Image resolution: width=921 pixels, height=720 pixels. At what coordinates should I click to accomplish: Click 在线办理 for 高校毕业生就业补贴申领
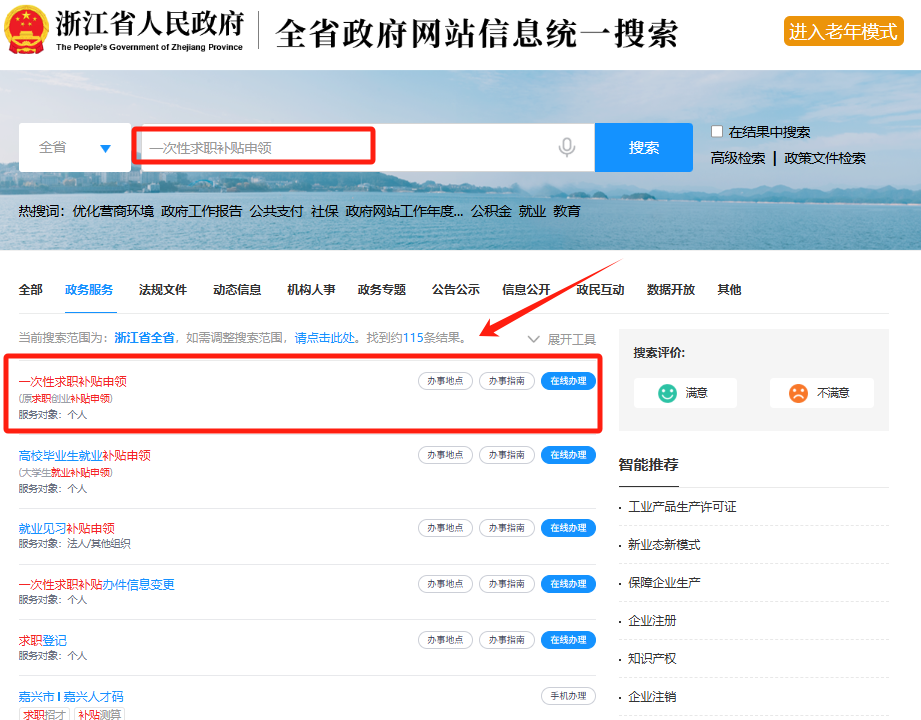coord(568,455)
